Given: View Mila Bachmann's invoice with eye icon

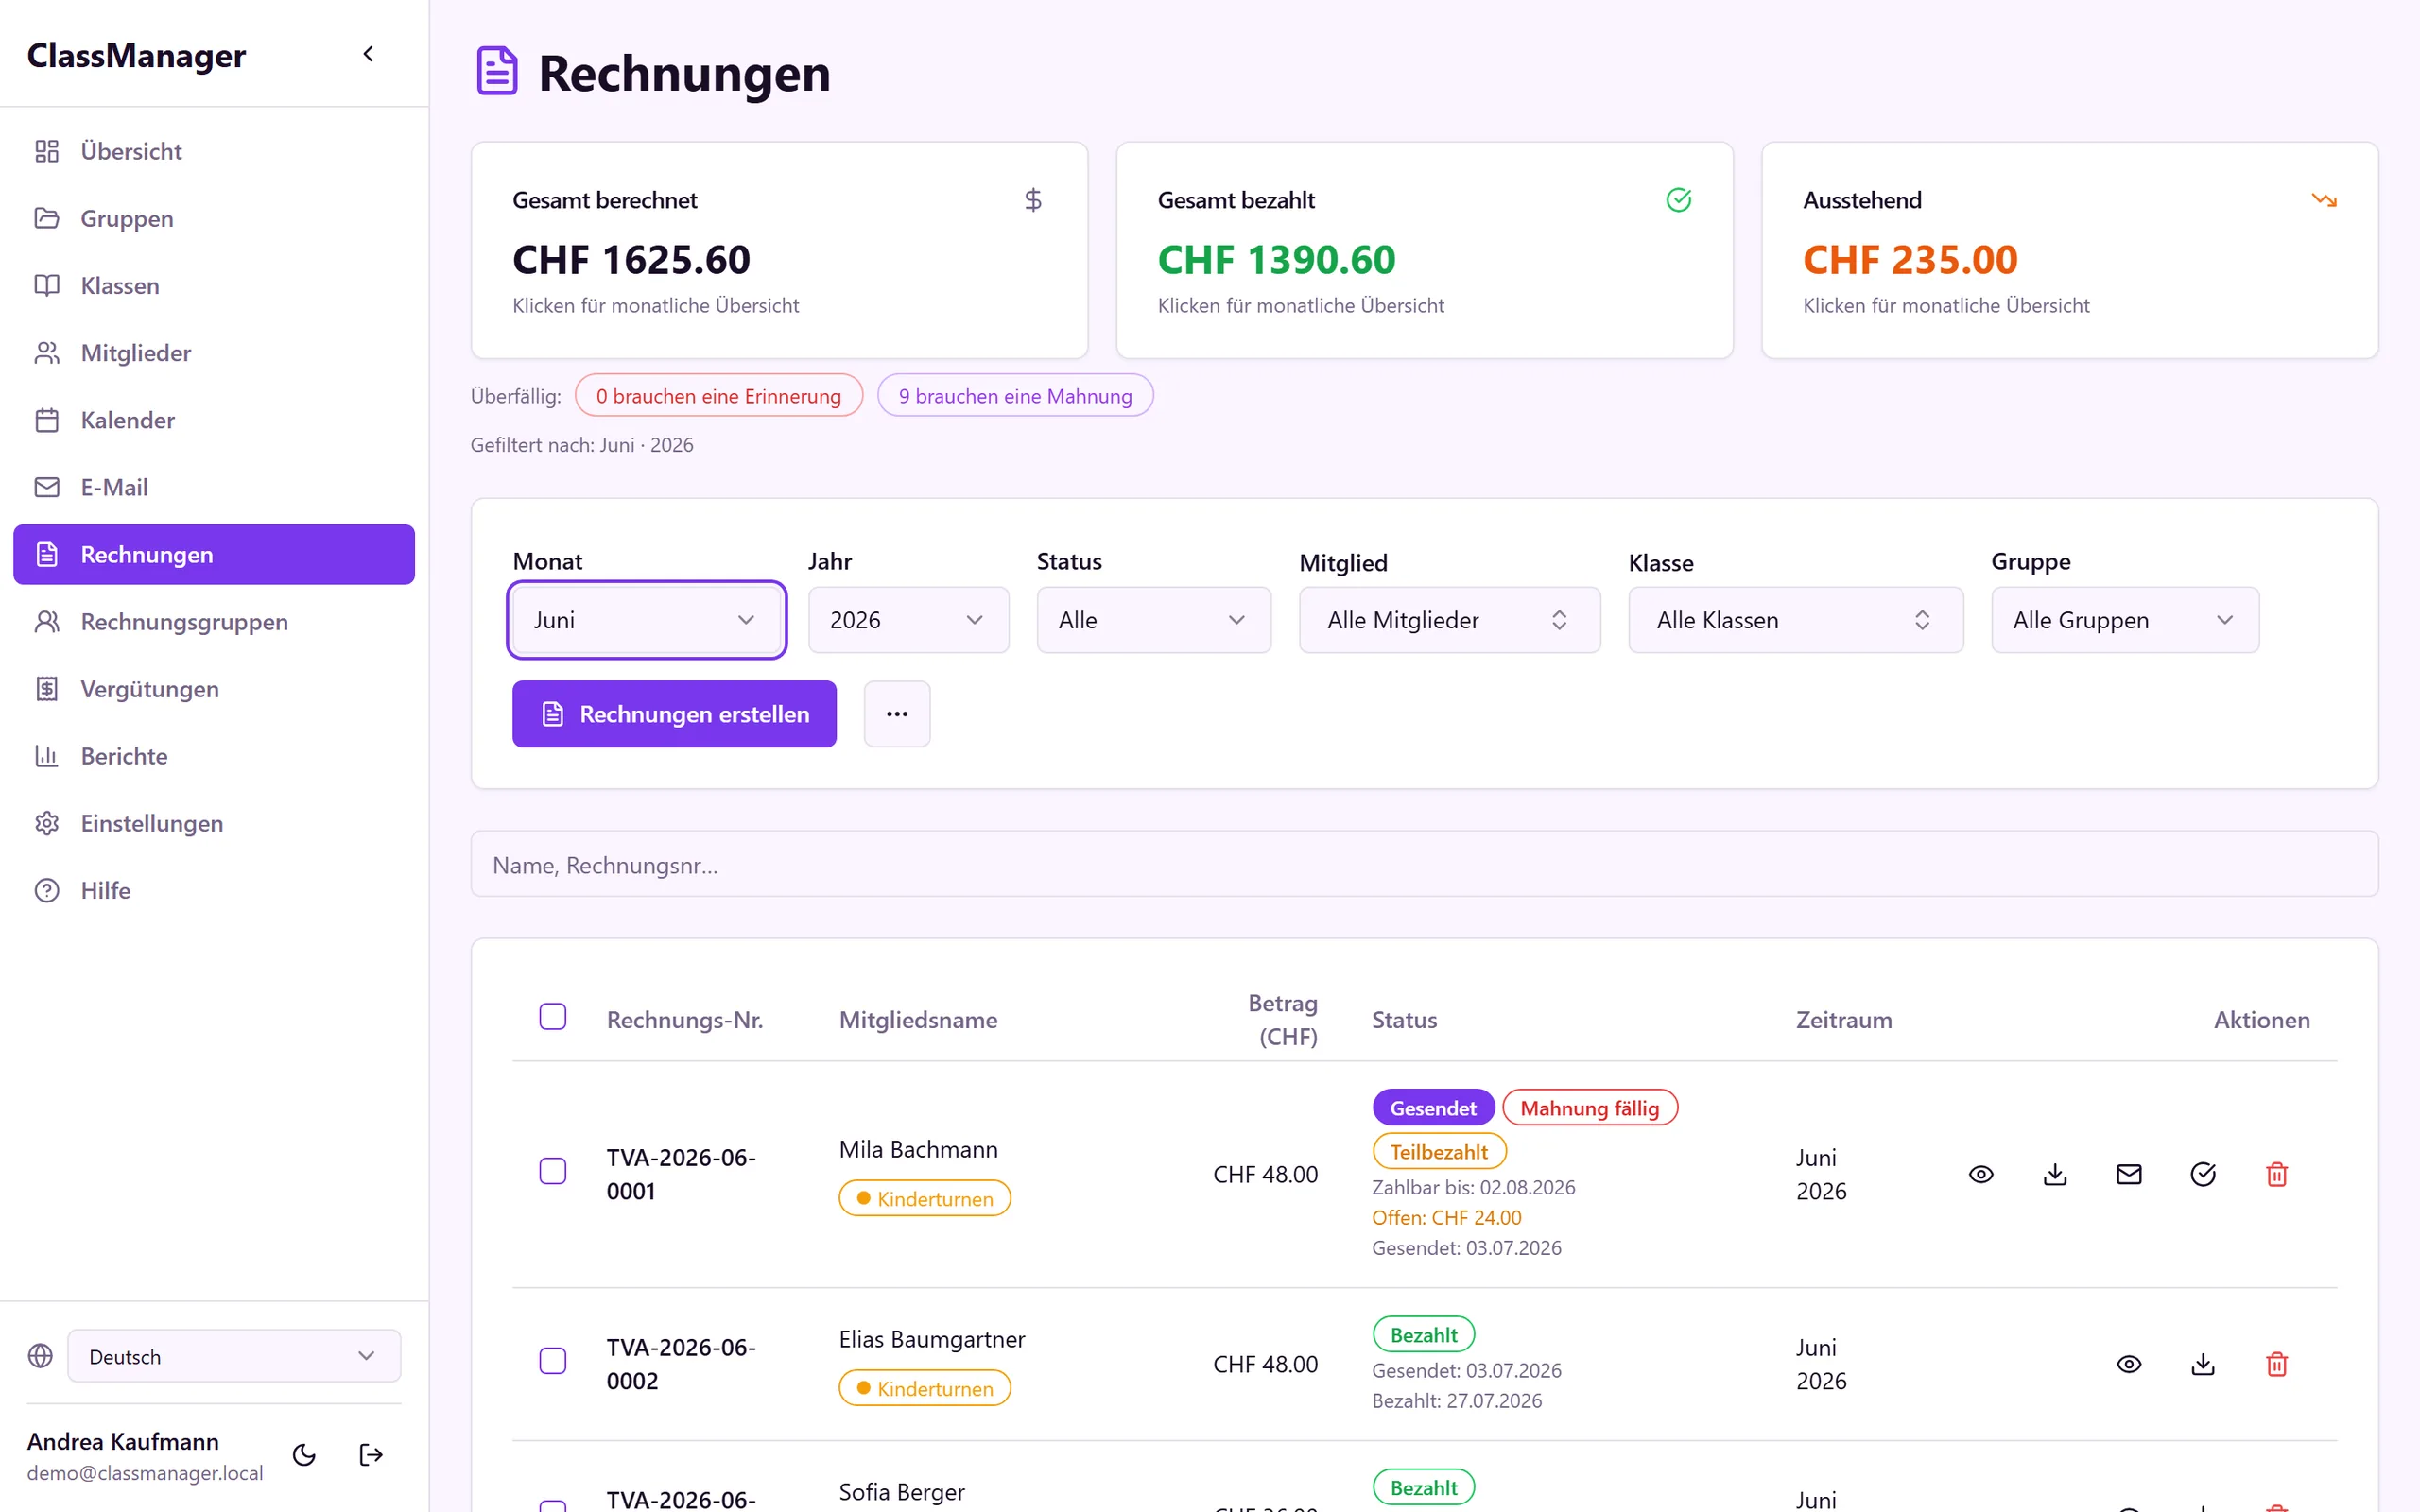Looking at the screenshot, I should pyautogui.click(x=1981, y=1174).
